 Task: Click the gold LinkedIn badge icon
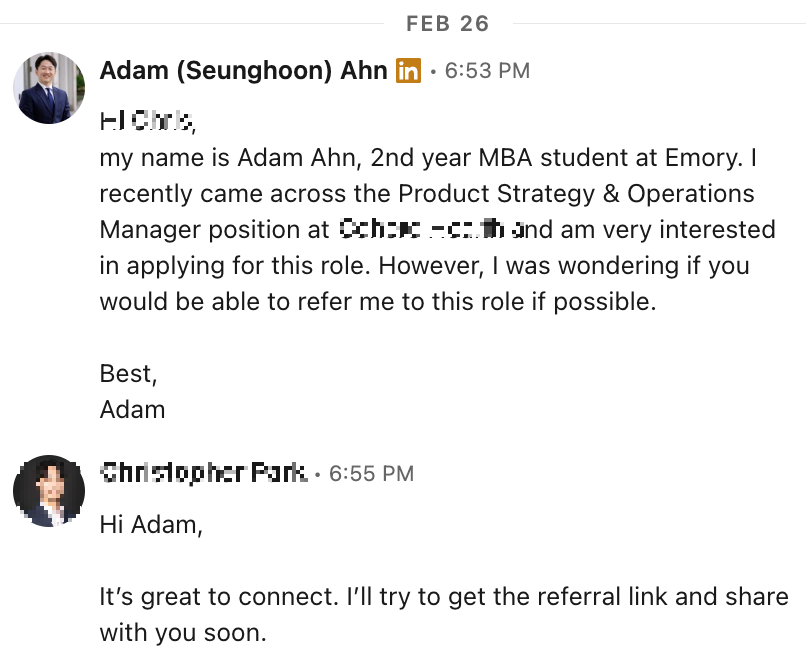(408, 71)
